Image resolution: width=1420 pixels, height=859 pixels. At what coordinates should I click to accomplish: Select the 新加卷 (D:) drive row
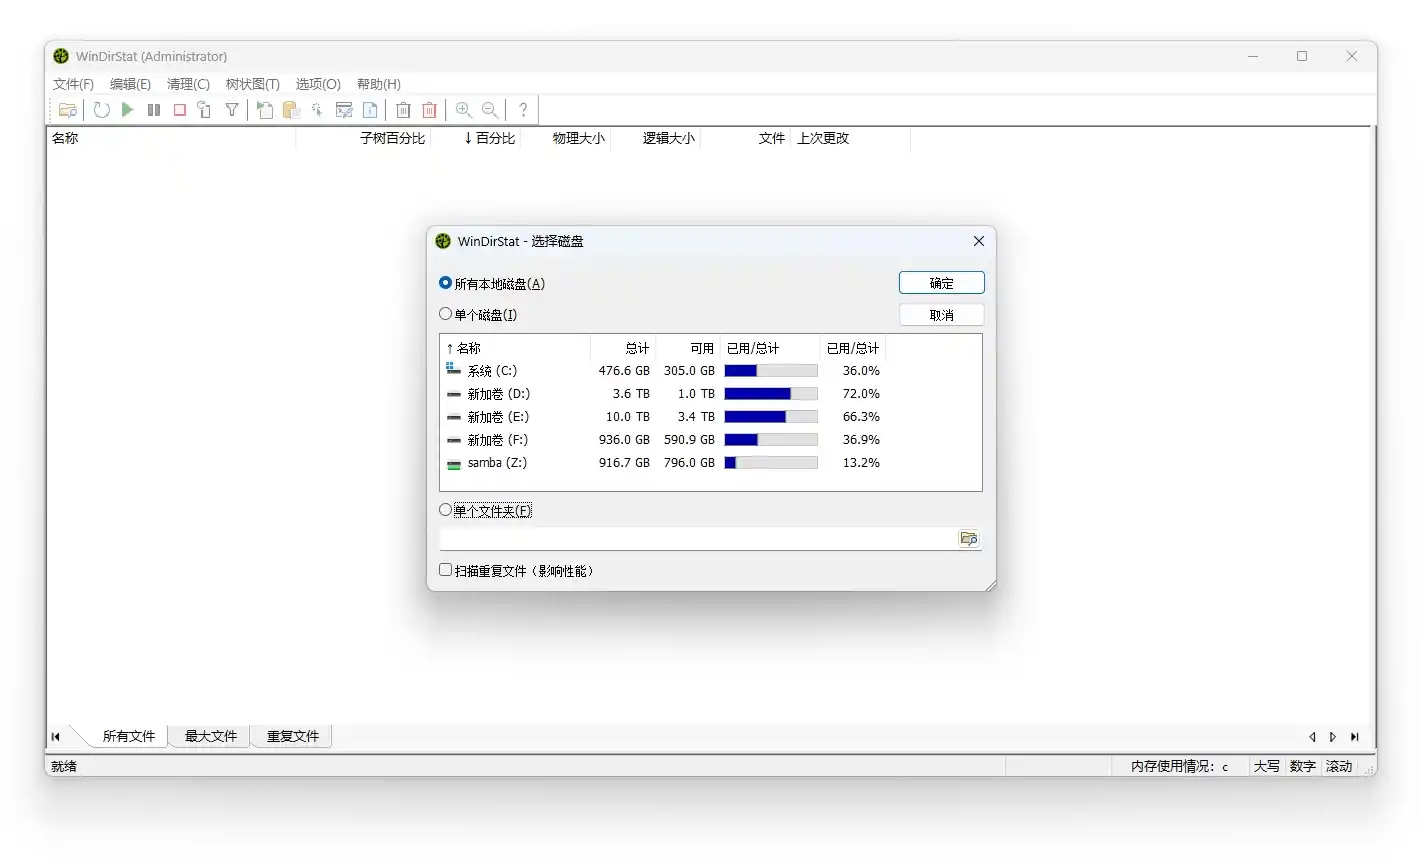663,394
